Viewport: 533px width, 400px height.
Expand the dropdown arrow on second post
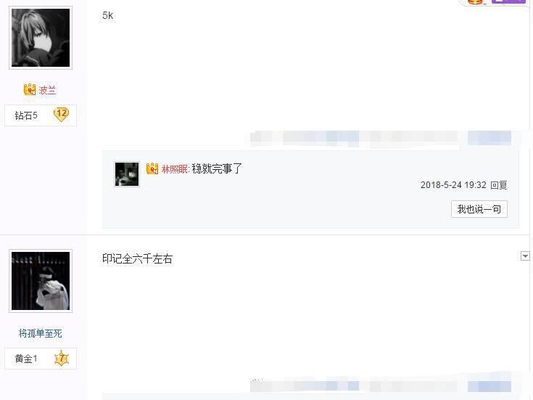click(525, 256)
